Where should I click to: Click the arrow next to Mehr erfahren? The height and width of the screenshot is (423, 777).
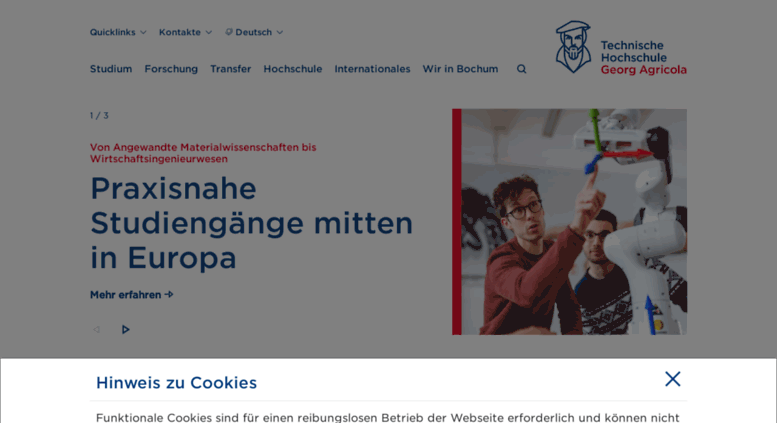(169, 295)
